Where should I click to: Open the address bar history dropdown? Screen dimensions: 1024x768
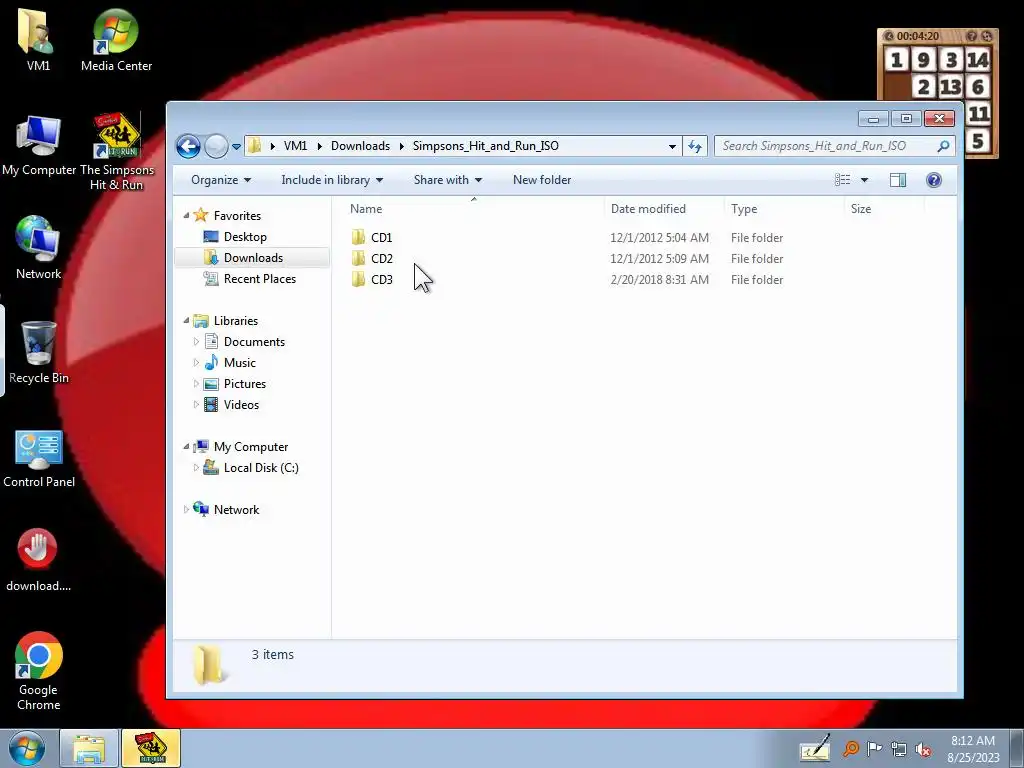[x=672, y=146]
